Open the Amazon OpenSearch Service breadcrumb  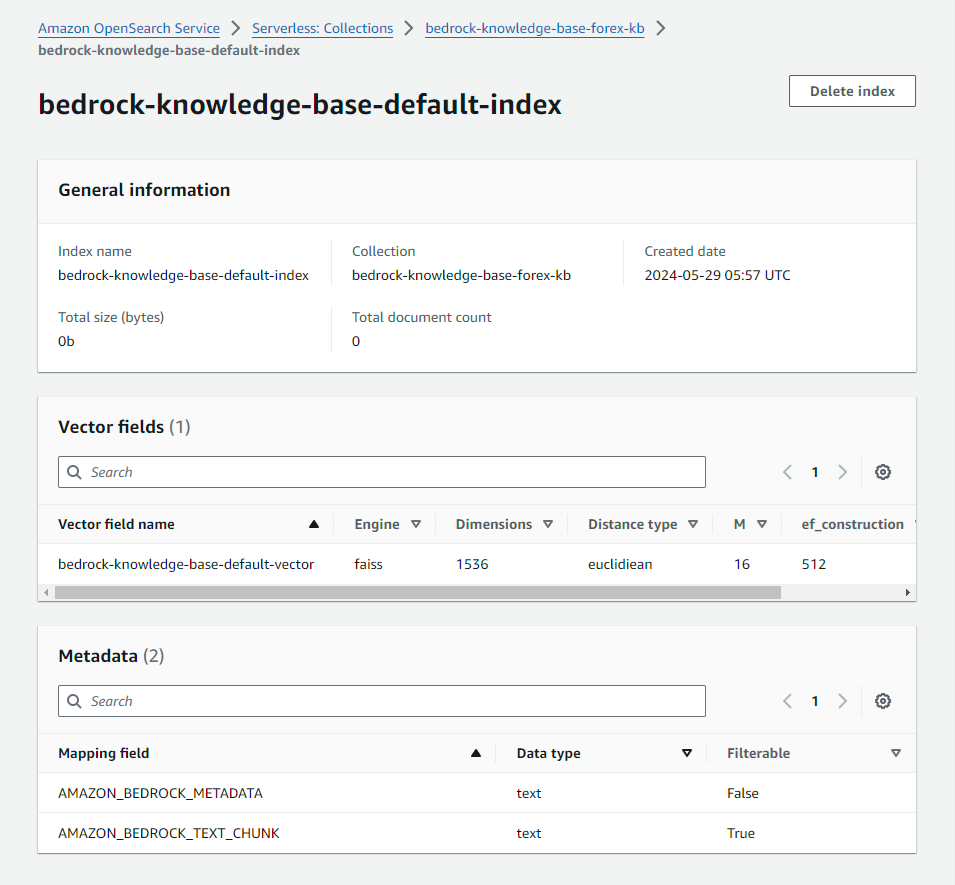tap(128, 28)
